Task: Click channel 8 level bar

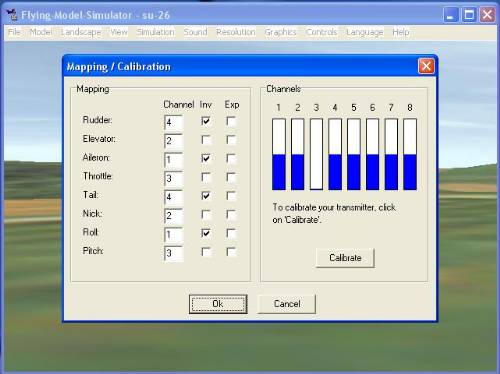Action: pyautogui.click(x=410, y=154)
